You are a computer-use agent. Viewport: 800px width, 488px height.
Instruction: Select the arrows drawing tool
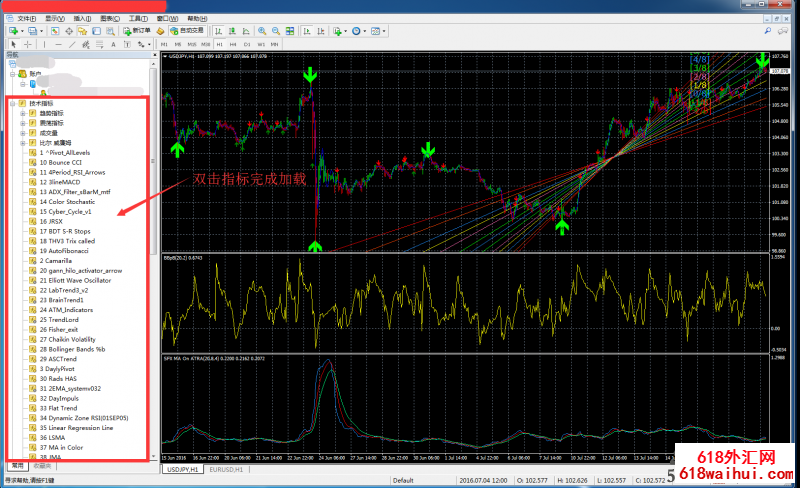(141, 44)
